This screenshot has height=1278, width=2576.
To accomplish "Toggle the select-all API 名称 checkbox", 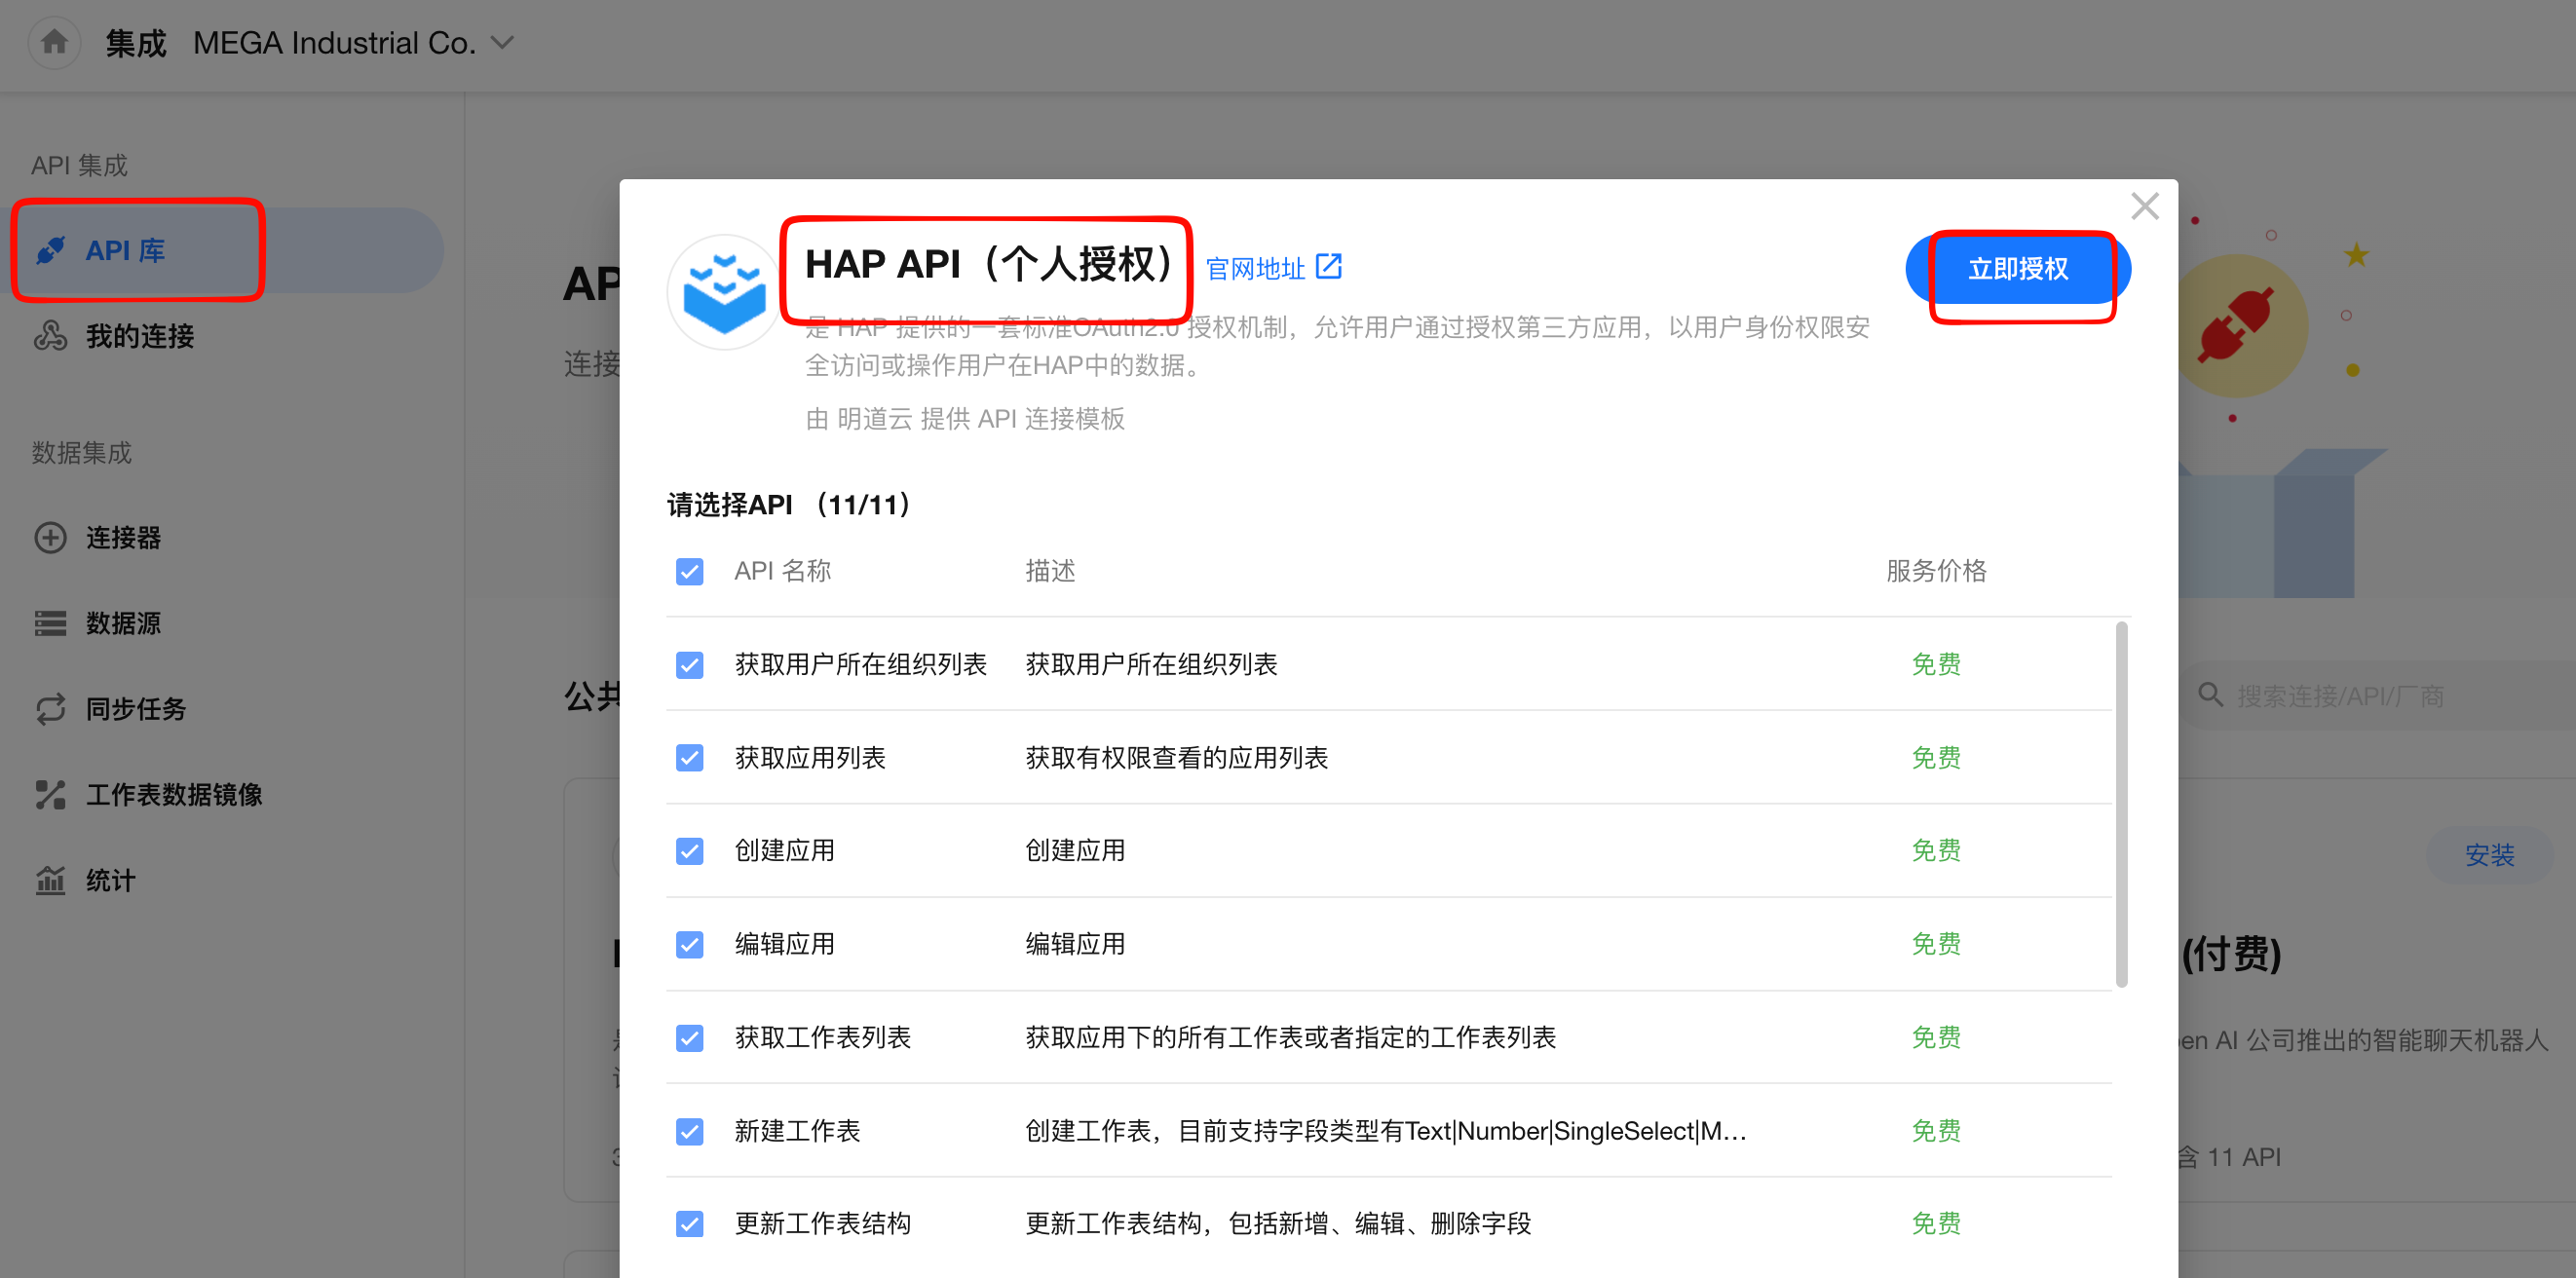I will point(689,571).
